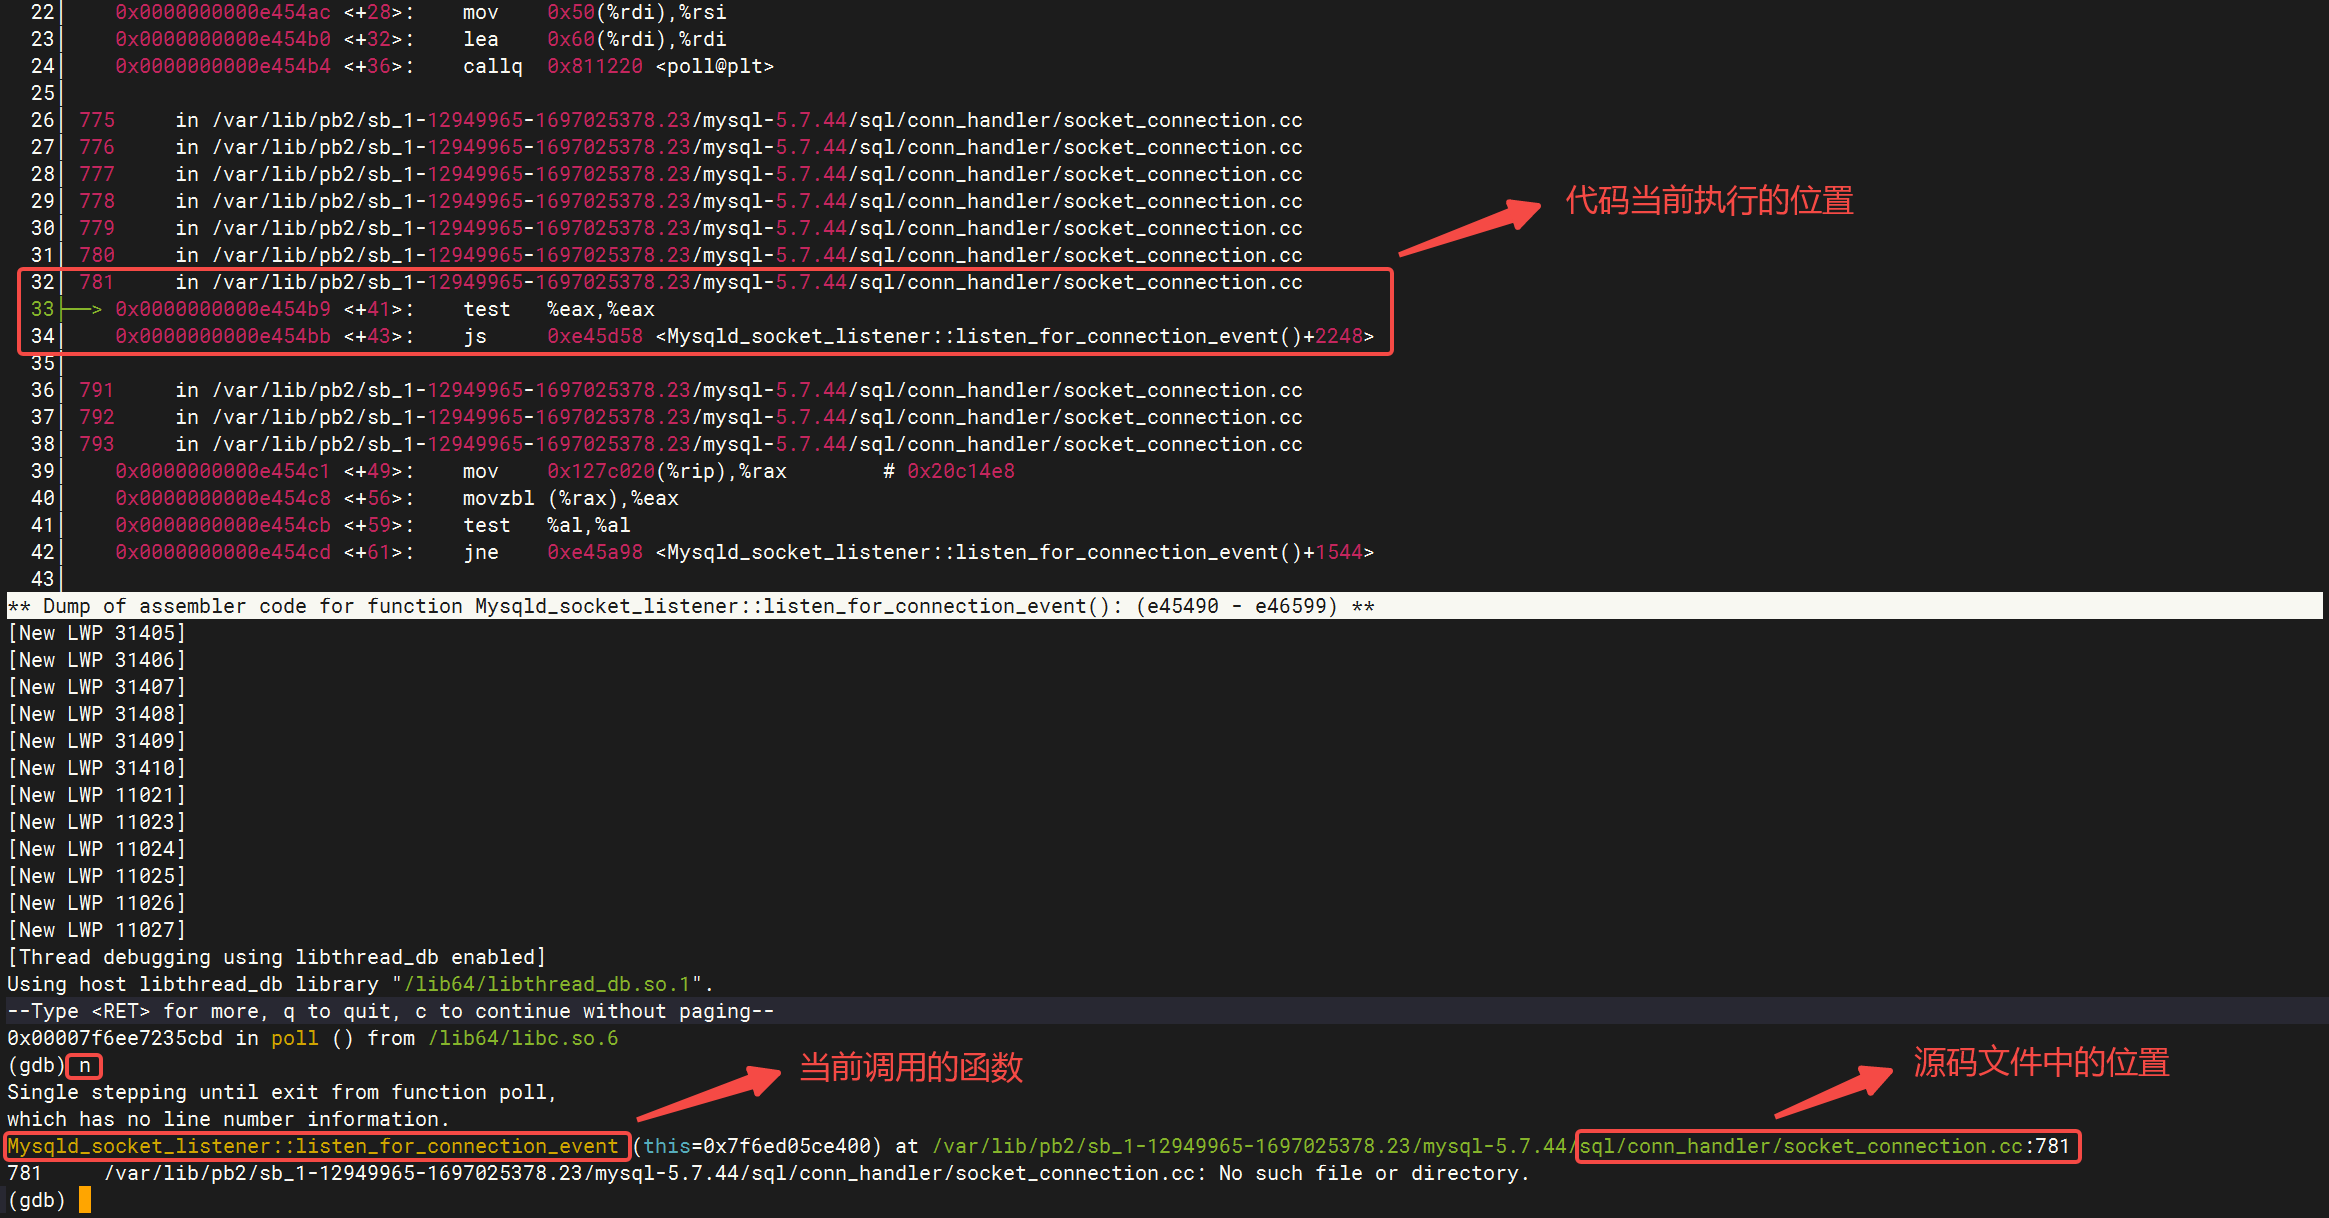This screenshot has width=2329, height=1218.
Task: Click the current-instruction arrow at line 33
Action: click(82, 310)
